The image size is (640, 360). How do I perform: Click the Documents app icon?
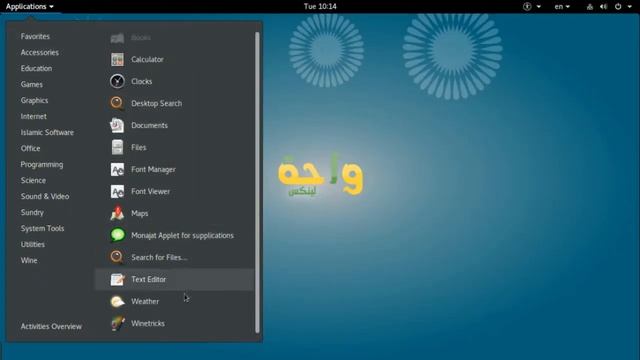[118, 125]
